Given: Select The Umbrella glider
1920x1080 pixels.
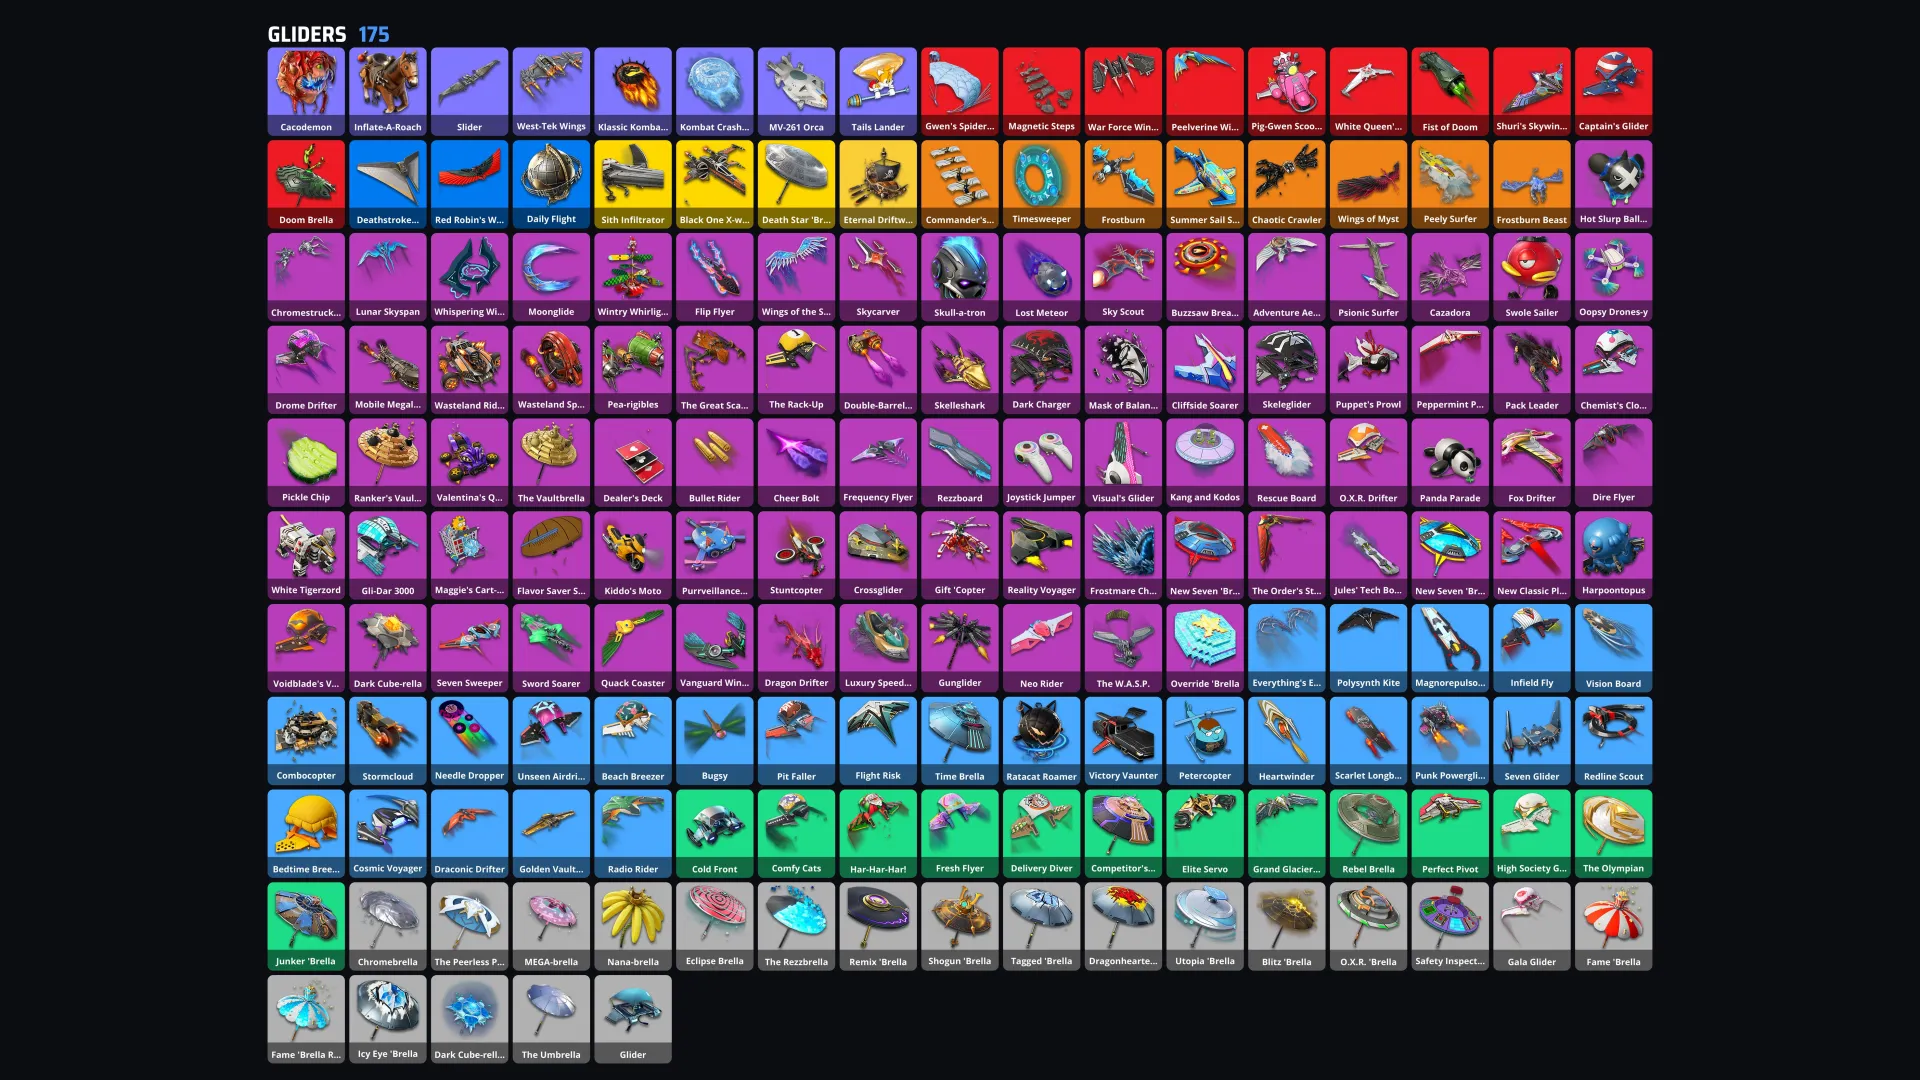Looking at the screenshot, I should coord(551,1020).
